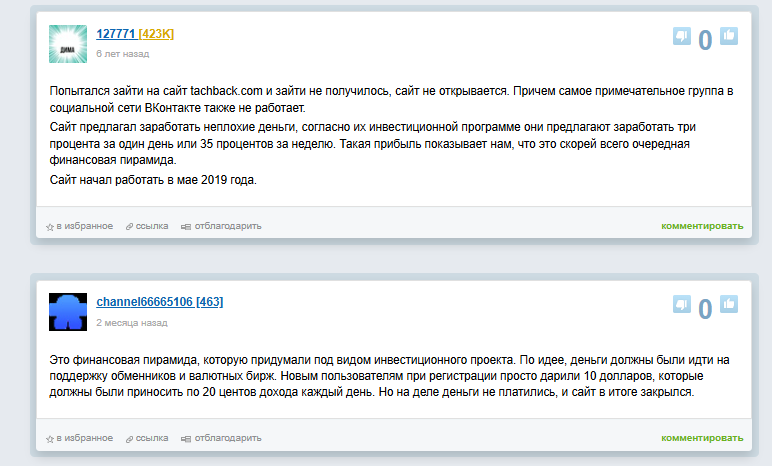
Task: Thank channel66665106 via отблагодарить
Action: click(221, 438)
